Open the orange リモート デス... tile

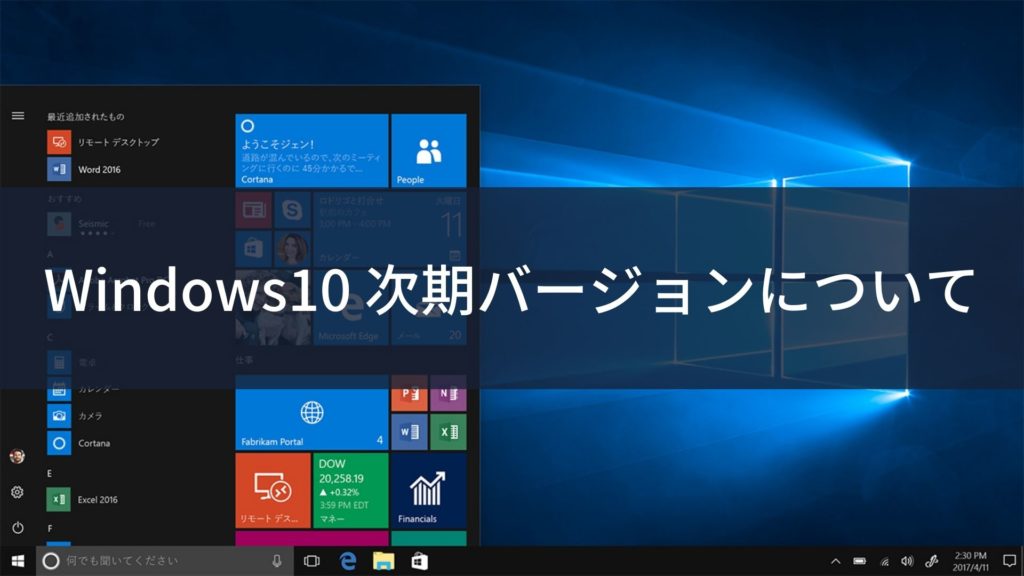tap(273, 490)
